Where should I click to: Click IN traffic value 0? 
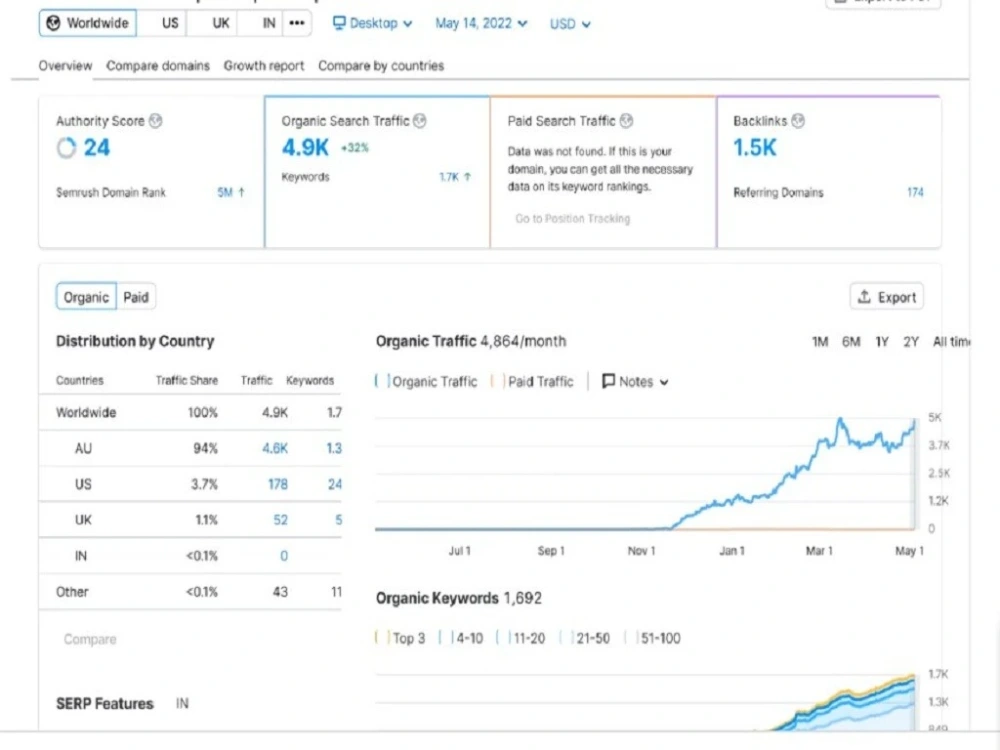pyautogui.click(x=284, y=555)
